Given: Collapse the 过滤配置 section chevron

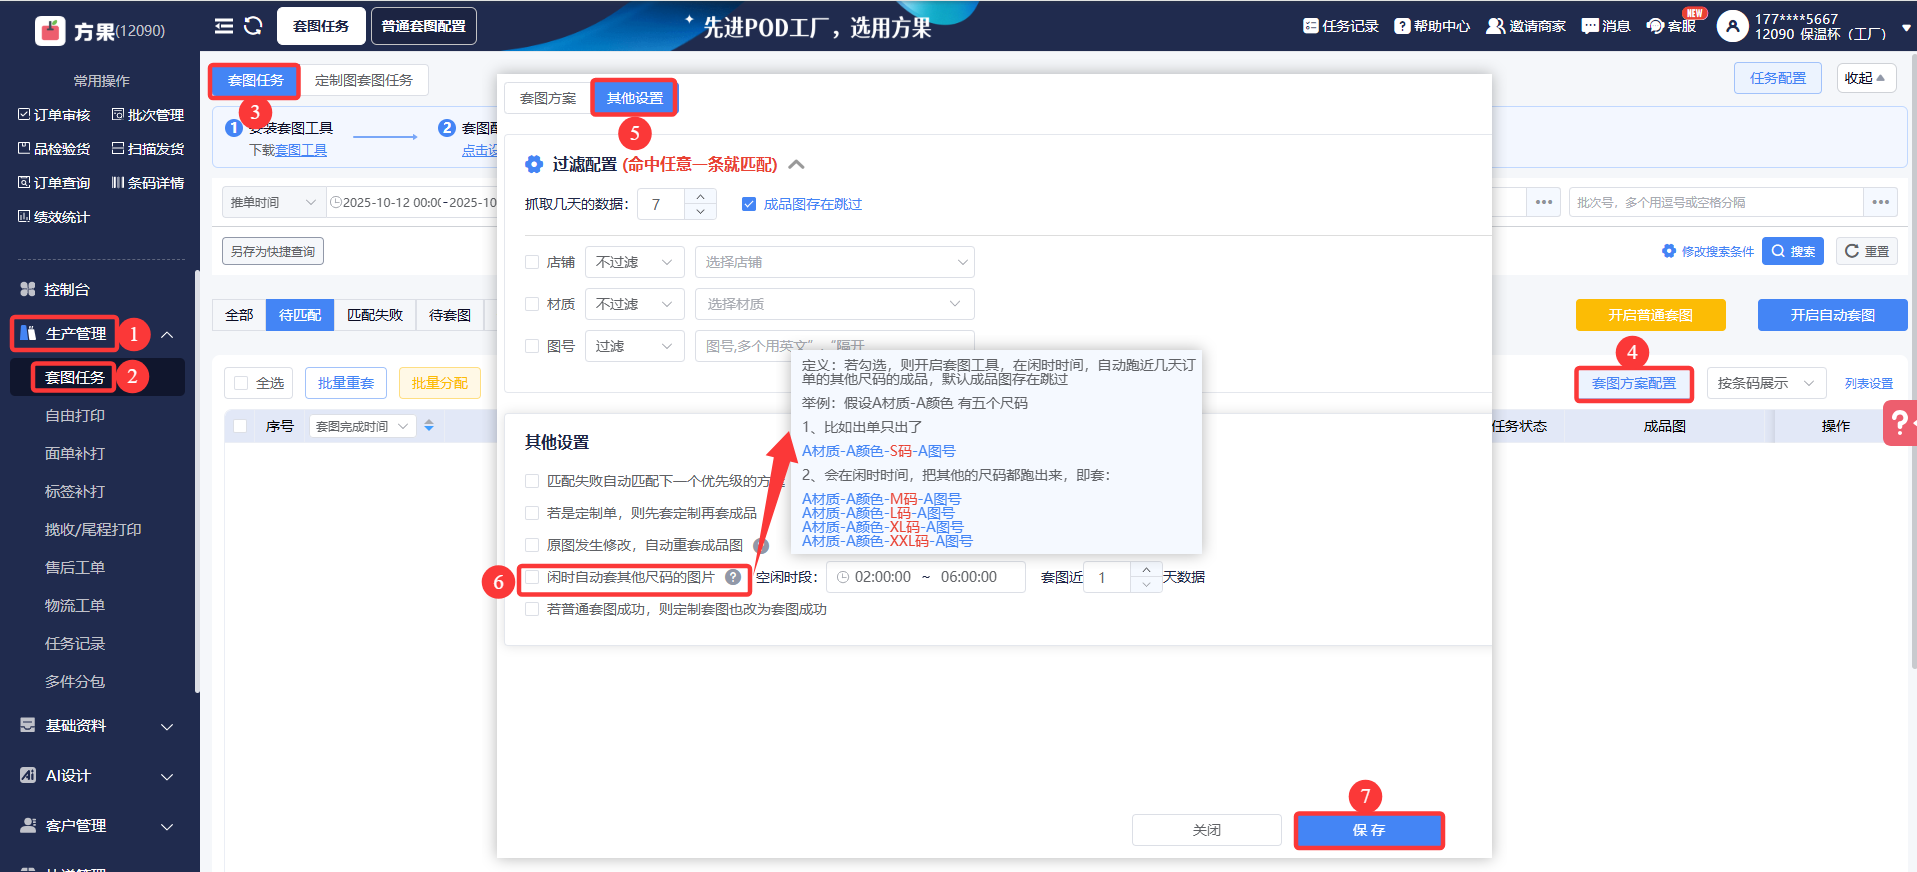Looking at the screenshot, I should pos(797,164).
